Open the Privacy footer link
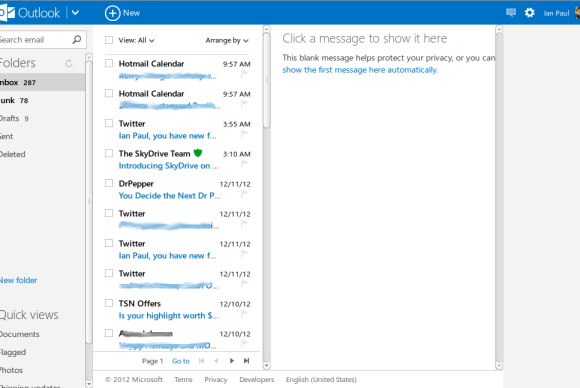The image size is (580, 388). 216,379
